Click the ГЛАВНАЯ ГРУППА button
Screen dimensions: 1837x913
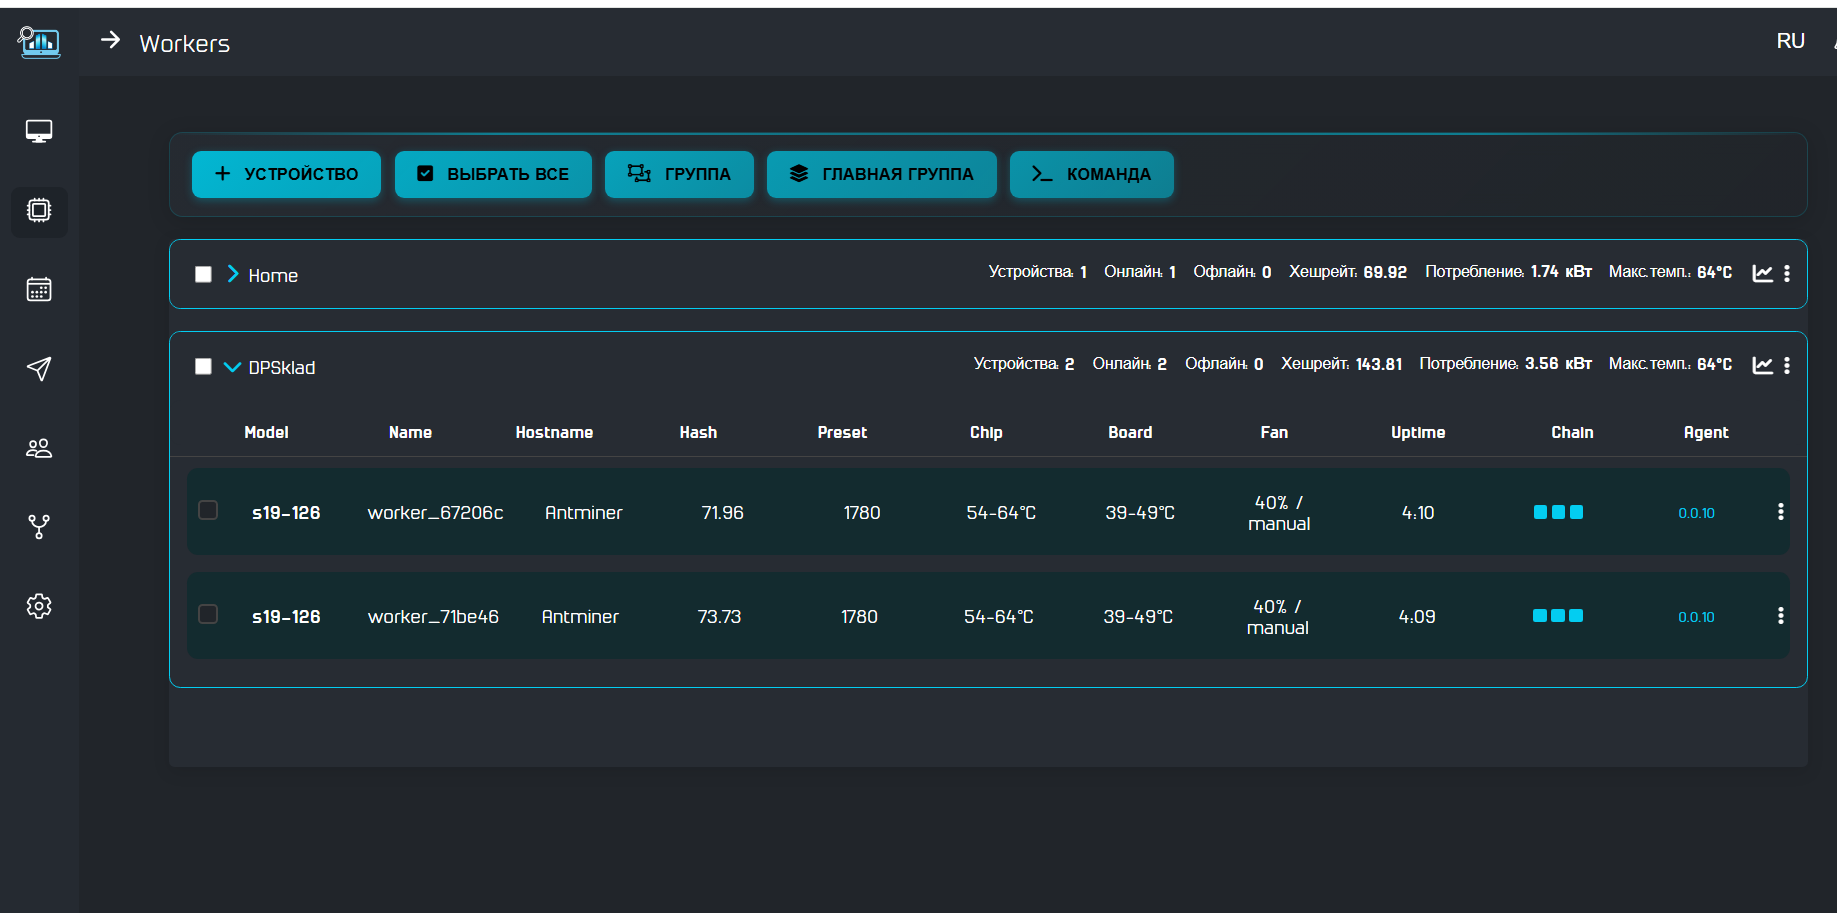coord(882,174)
